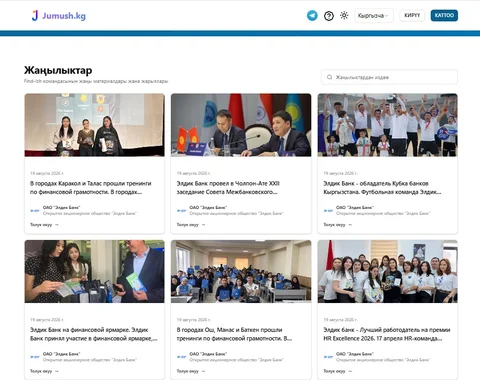This screenshot has height=380, width=480.
Task: Click Элдик Банк logo in Каракол и Талас card
Action: point(35,210)
